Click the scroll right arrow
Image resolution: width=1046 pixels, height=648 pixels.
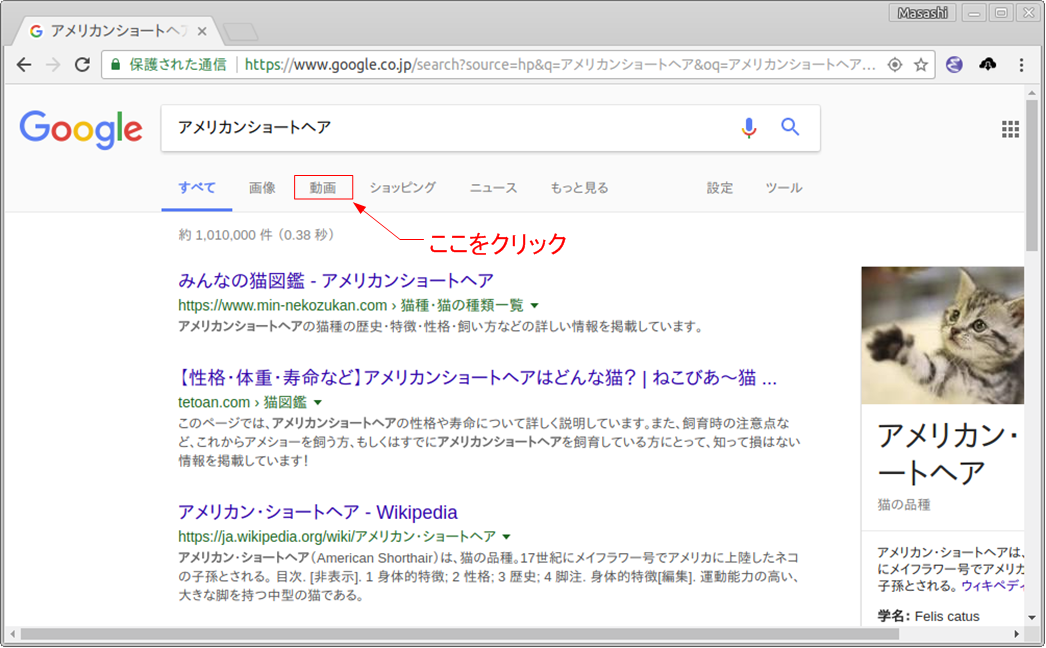(x=1017, y=634)
